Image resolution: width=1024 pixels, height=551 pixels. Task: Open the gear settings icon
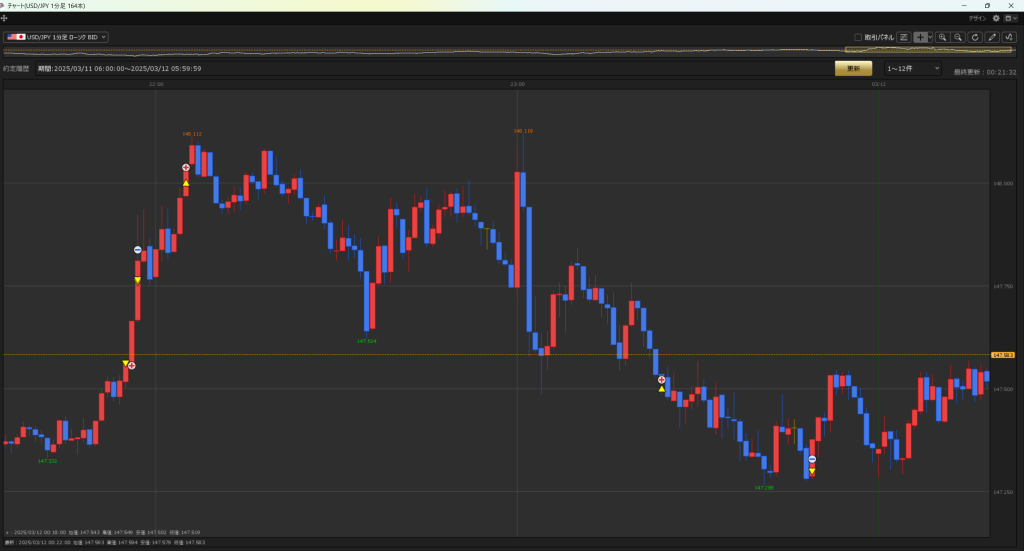point(996,18)
